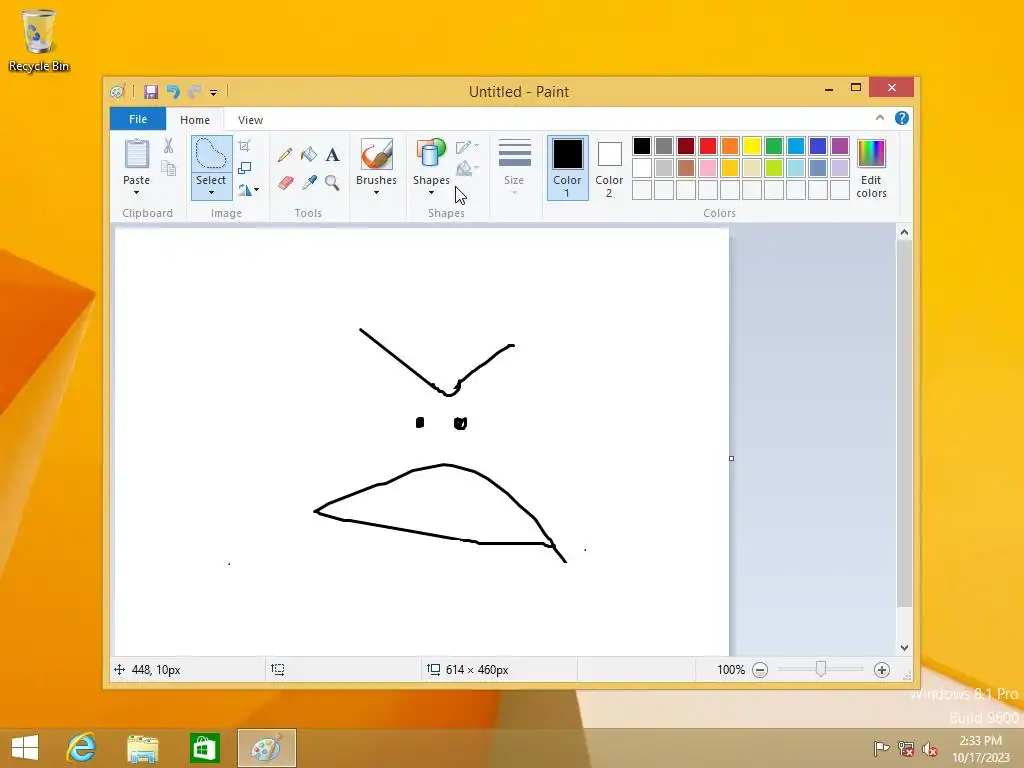1024x768 pixels.
Task: Click the Crop icon in Image group
Action: pyautogui.click(x=244, y=146)
